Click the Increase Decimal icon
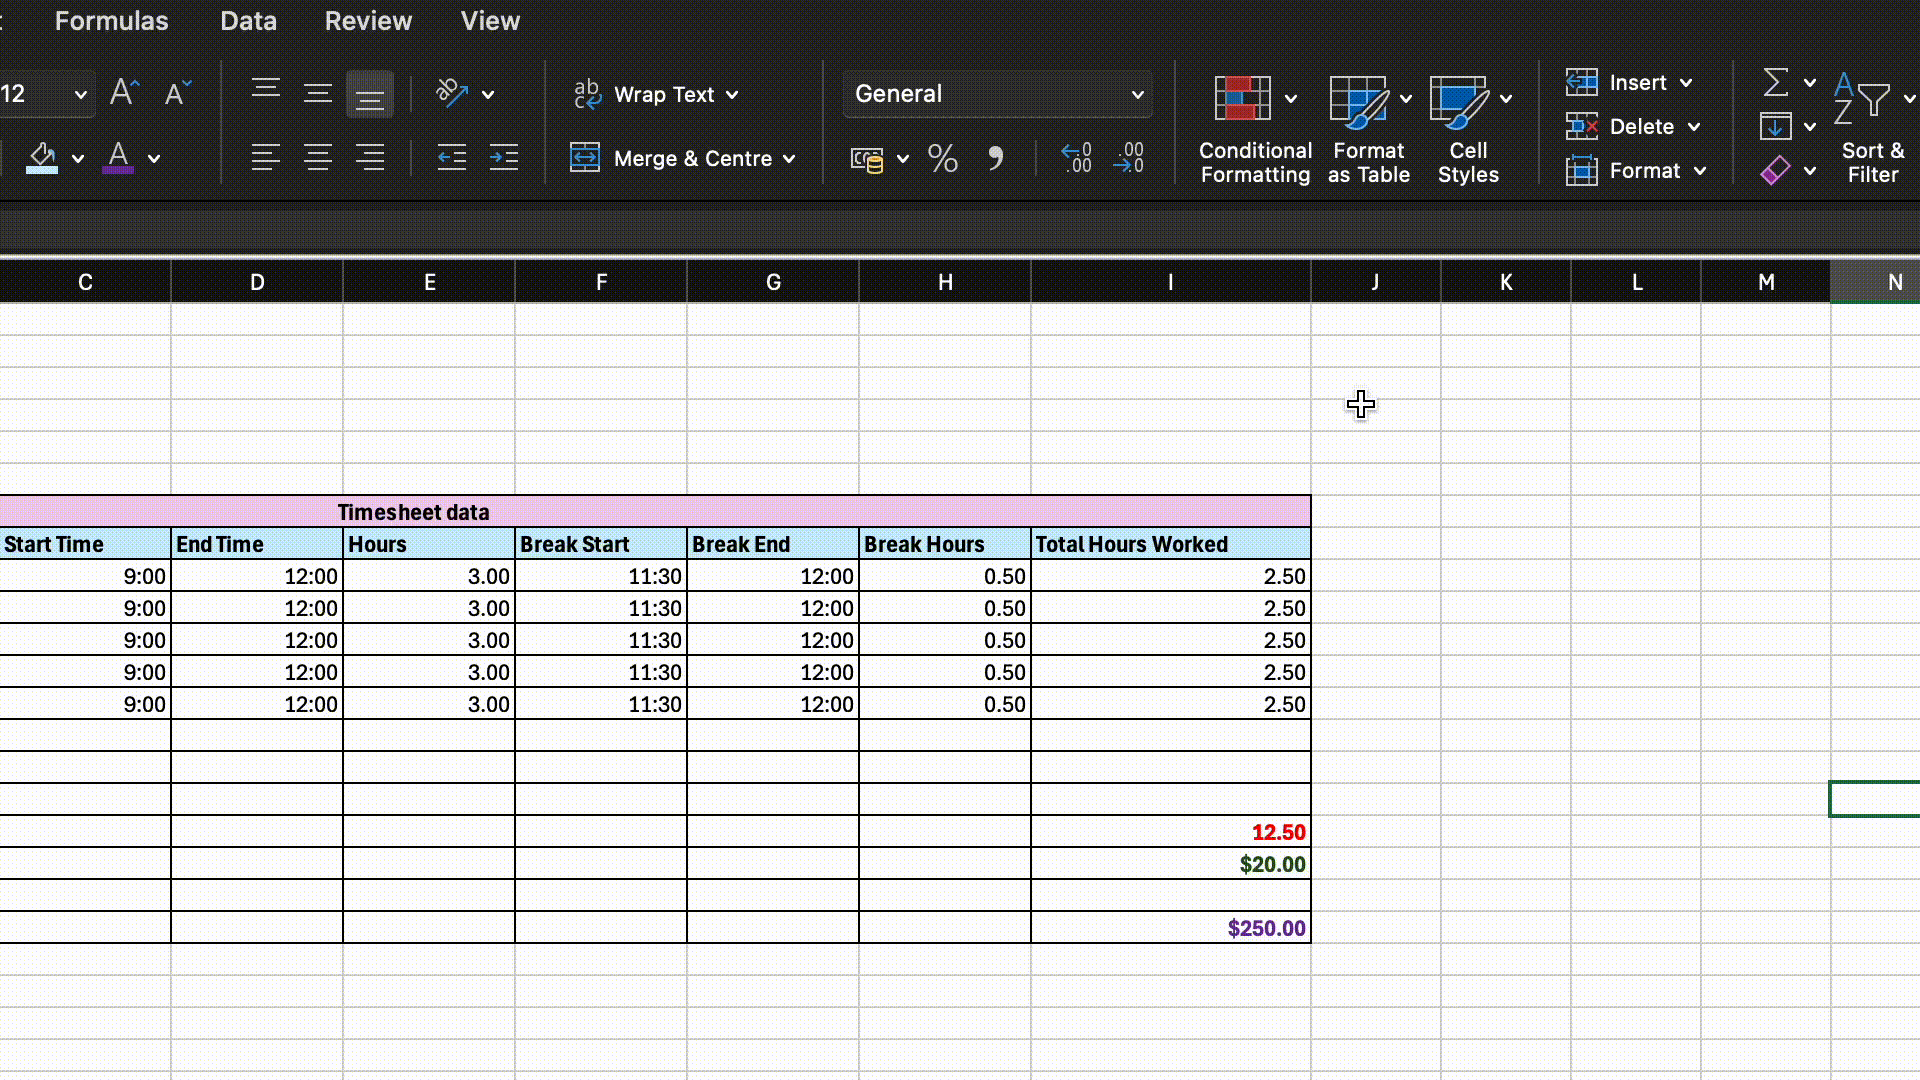Screen dimensions: 1920x1080 tap(1076, 158)
